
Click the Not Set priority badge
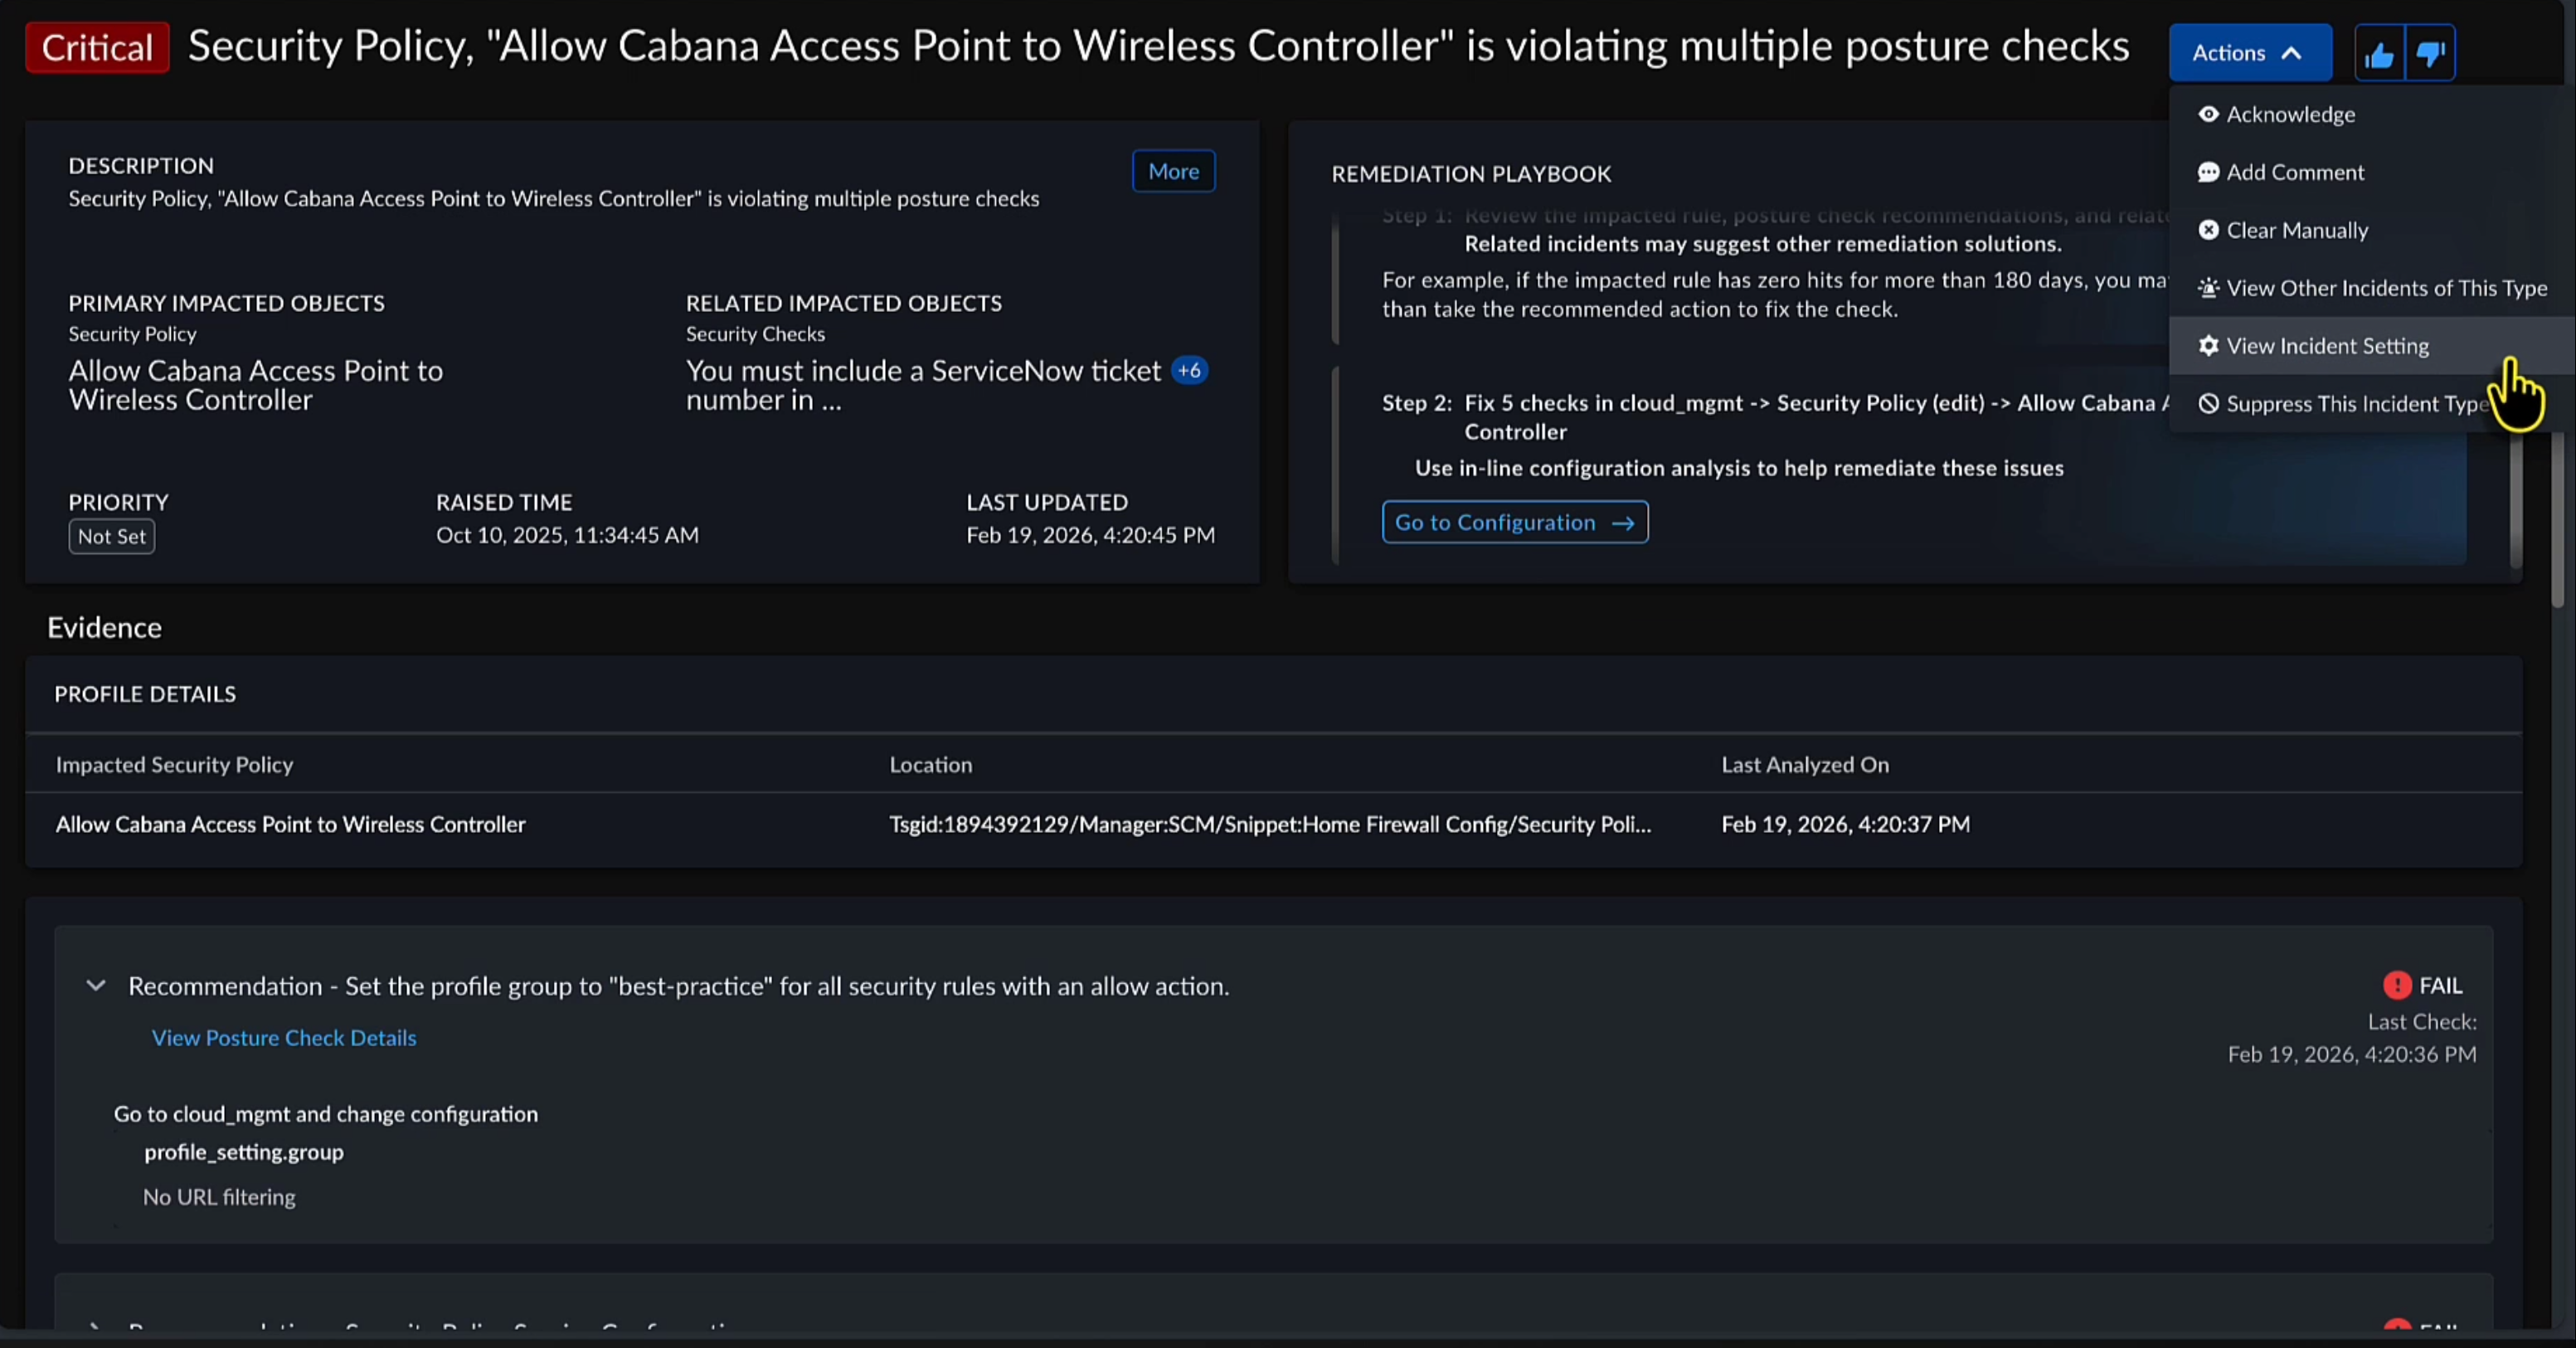(x=112, y=537)
